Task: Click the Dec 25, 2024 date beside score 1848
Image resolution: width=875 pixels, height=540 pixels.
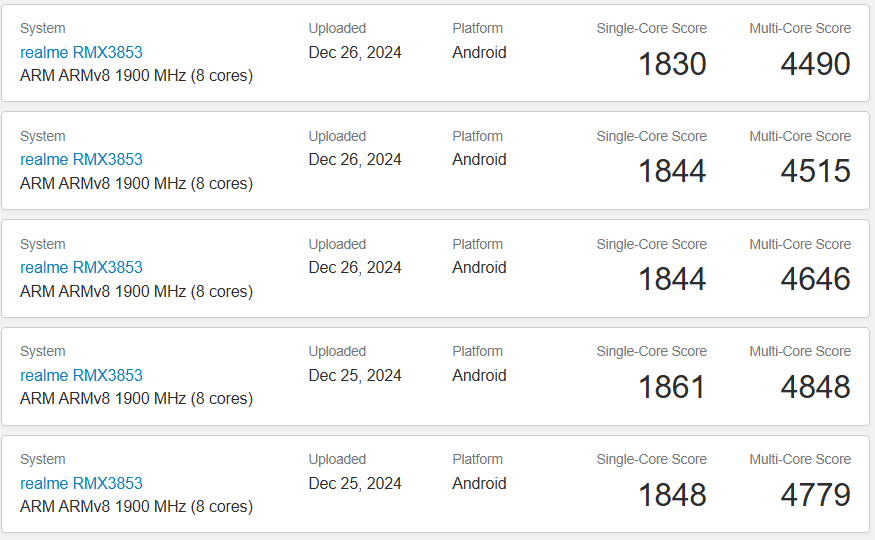Action: click(x=355, y=483)
